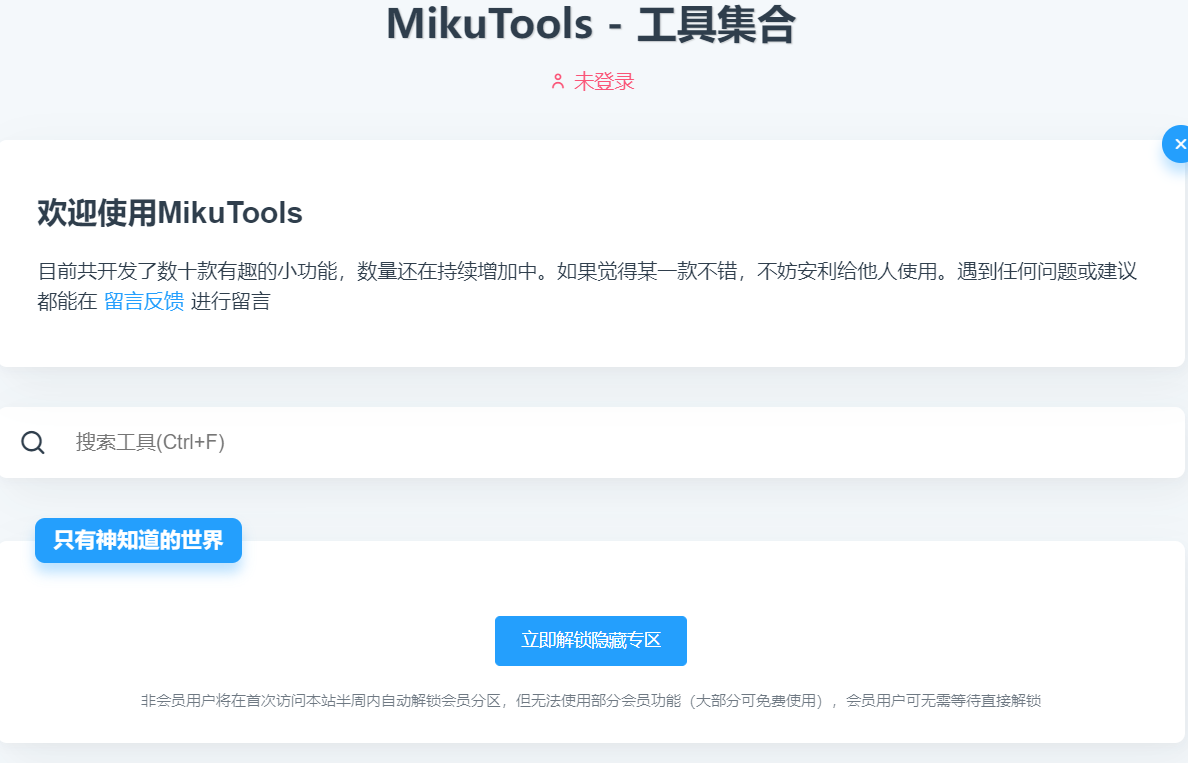The image size is (1188, 763).
Task: Click the Ctrl+F hint in search placeholder
Action: [x=190, y=442]
